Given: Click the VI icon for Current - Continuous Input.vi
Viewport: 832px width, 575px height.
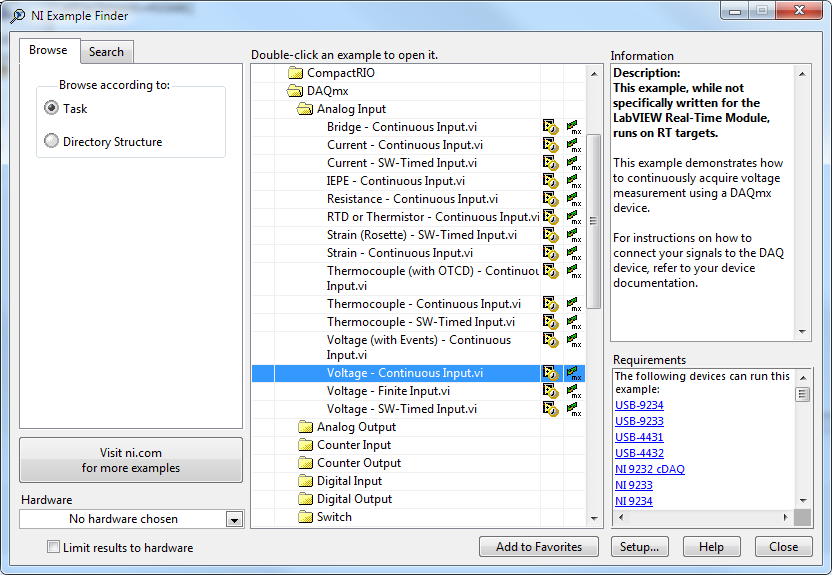Looking at the screenshot, I should pos(551,145).
